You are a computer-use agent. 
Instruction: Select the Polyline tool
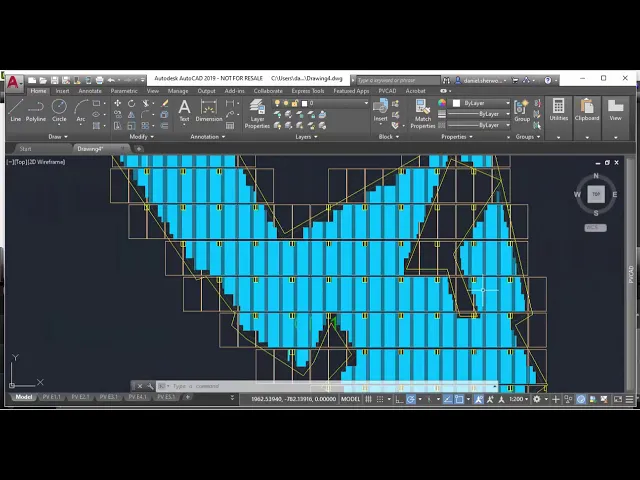(x=36, y=110)
